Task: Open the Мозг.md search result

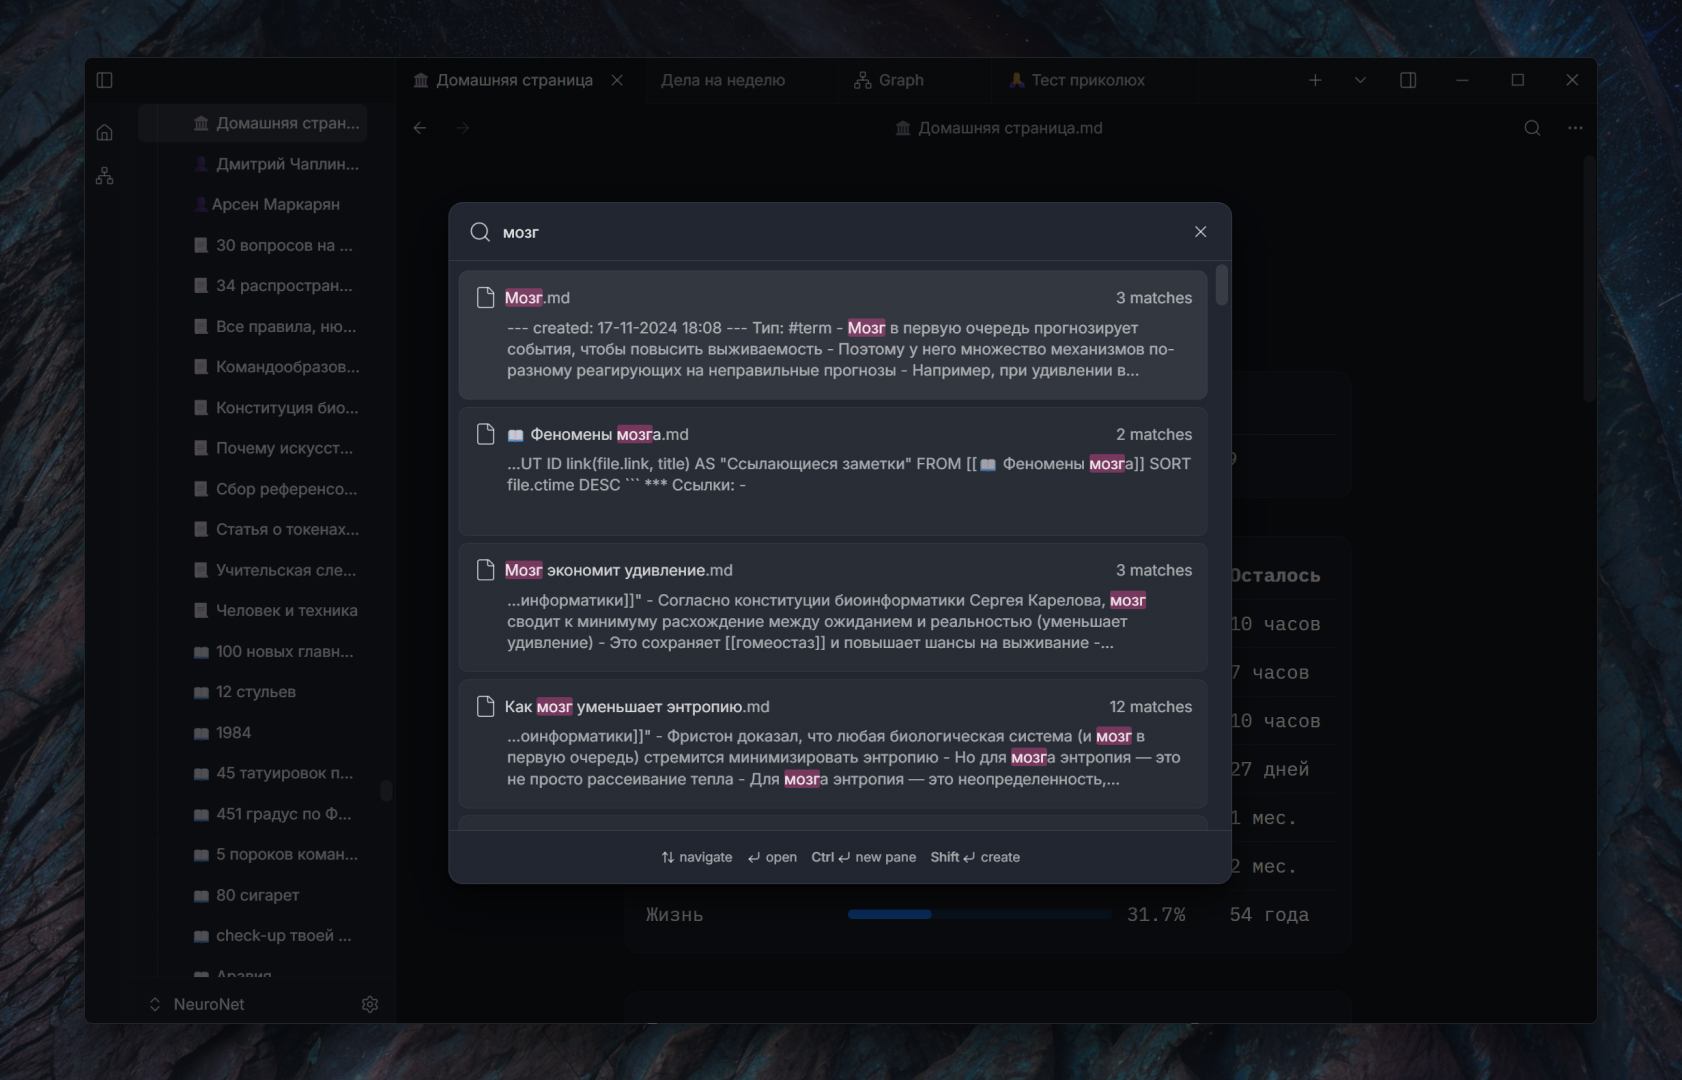Action: coord(833,335)
